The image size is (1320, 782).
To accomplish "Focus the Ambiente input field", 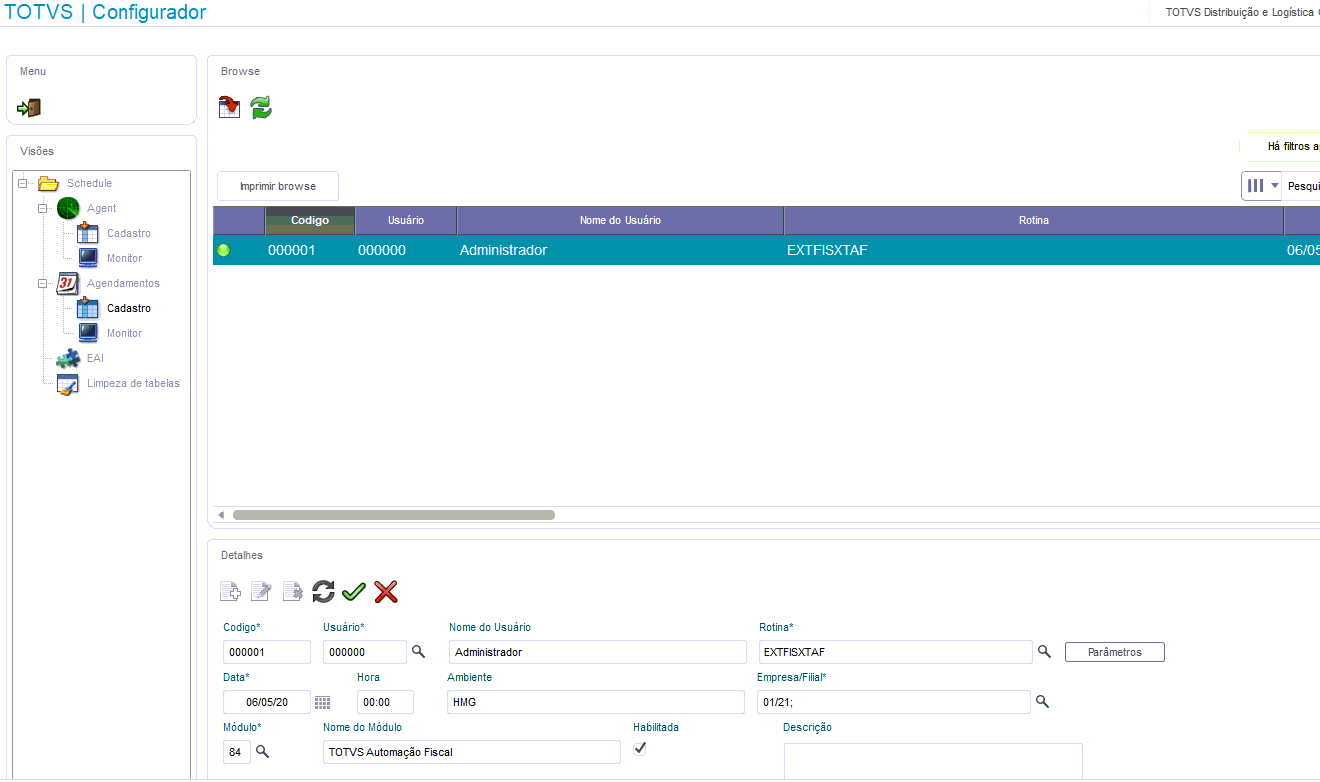I will pyautogui.click(x=596, y=702).
